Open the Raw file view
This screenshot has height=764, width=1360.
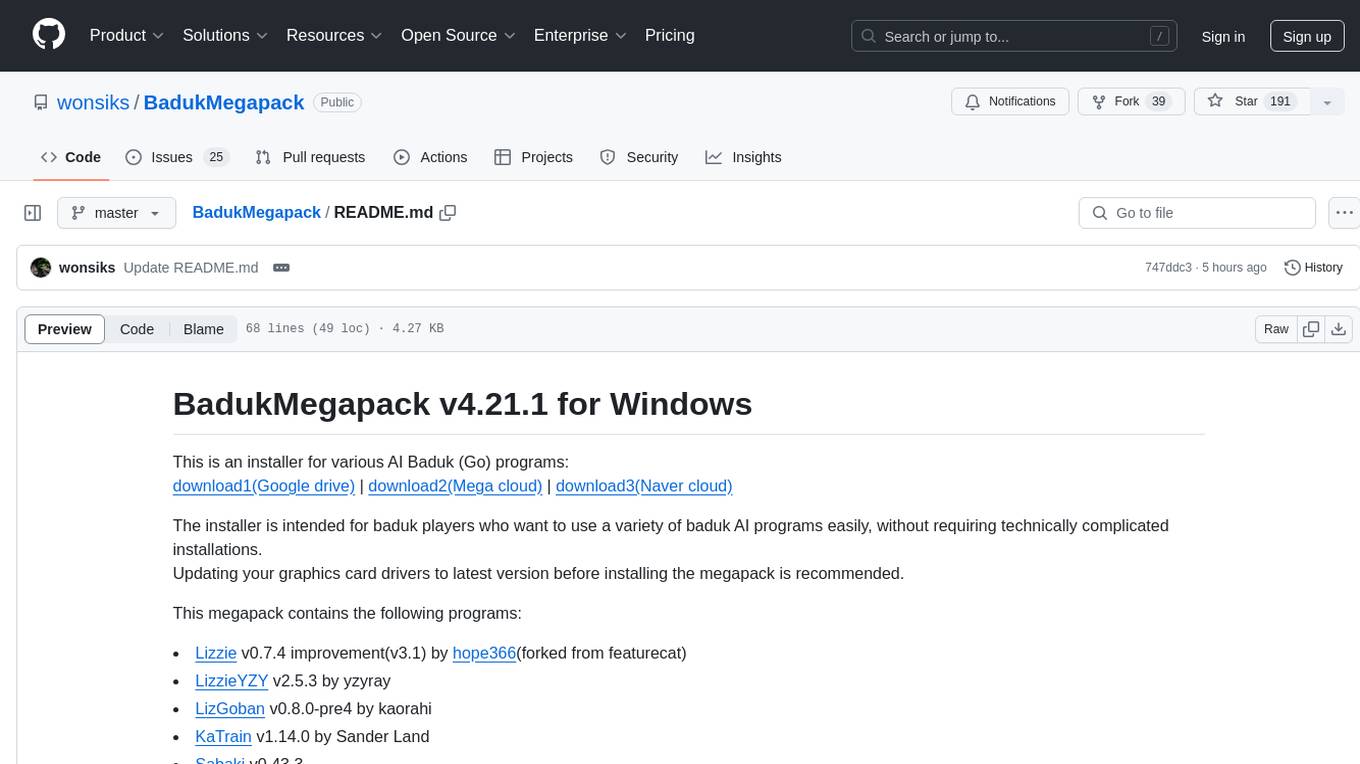click(1276, 329)
